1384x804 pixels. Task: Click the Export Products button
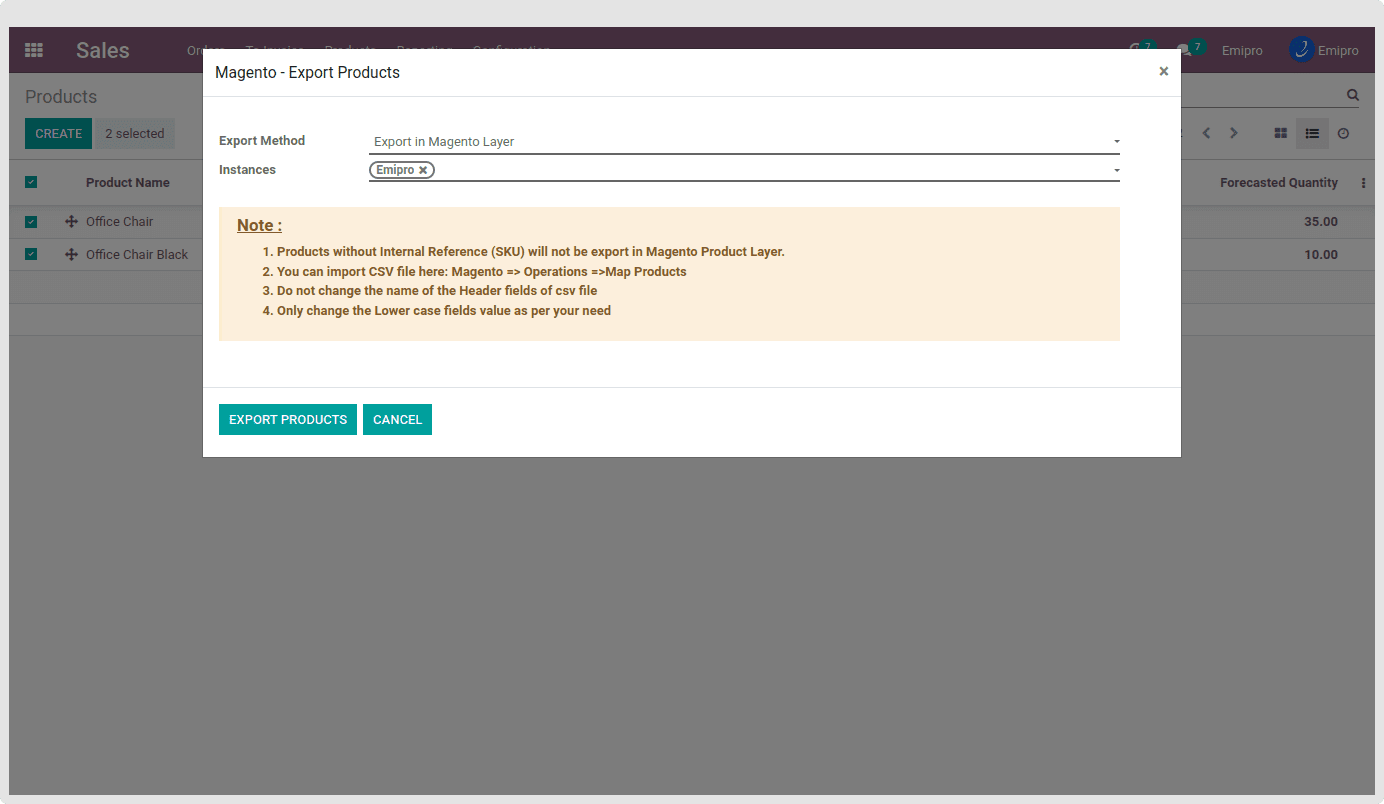(288, 419)
